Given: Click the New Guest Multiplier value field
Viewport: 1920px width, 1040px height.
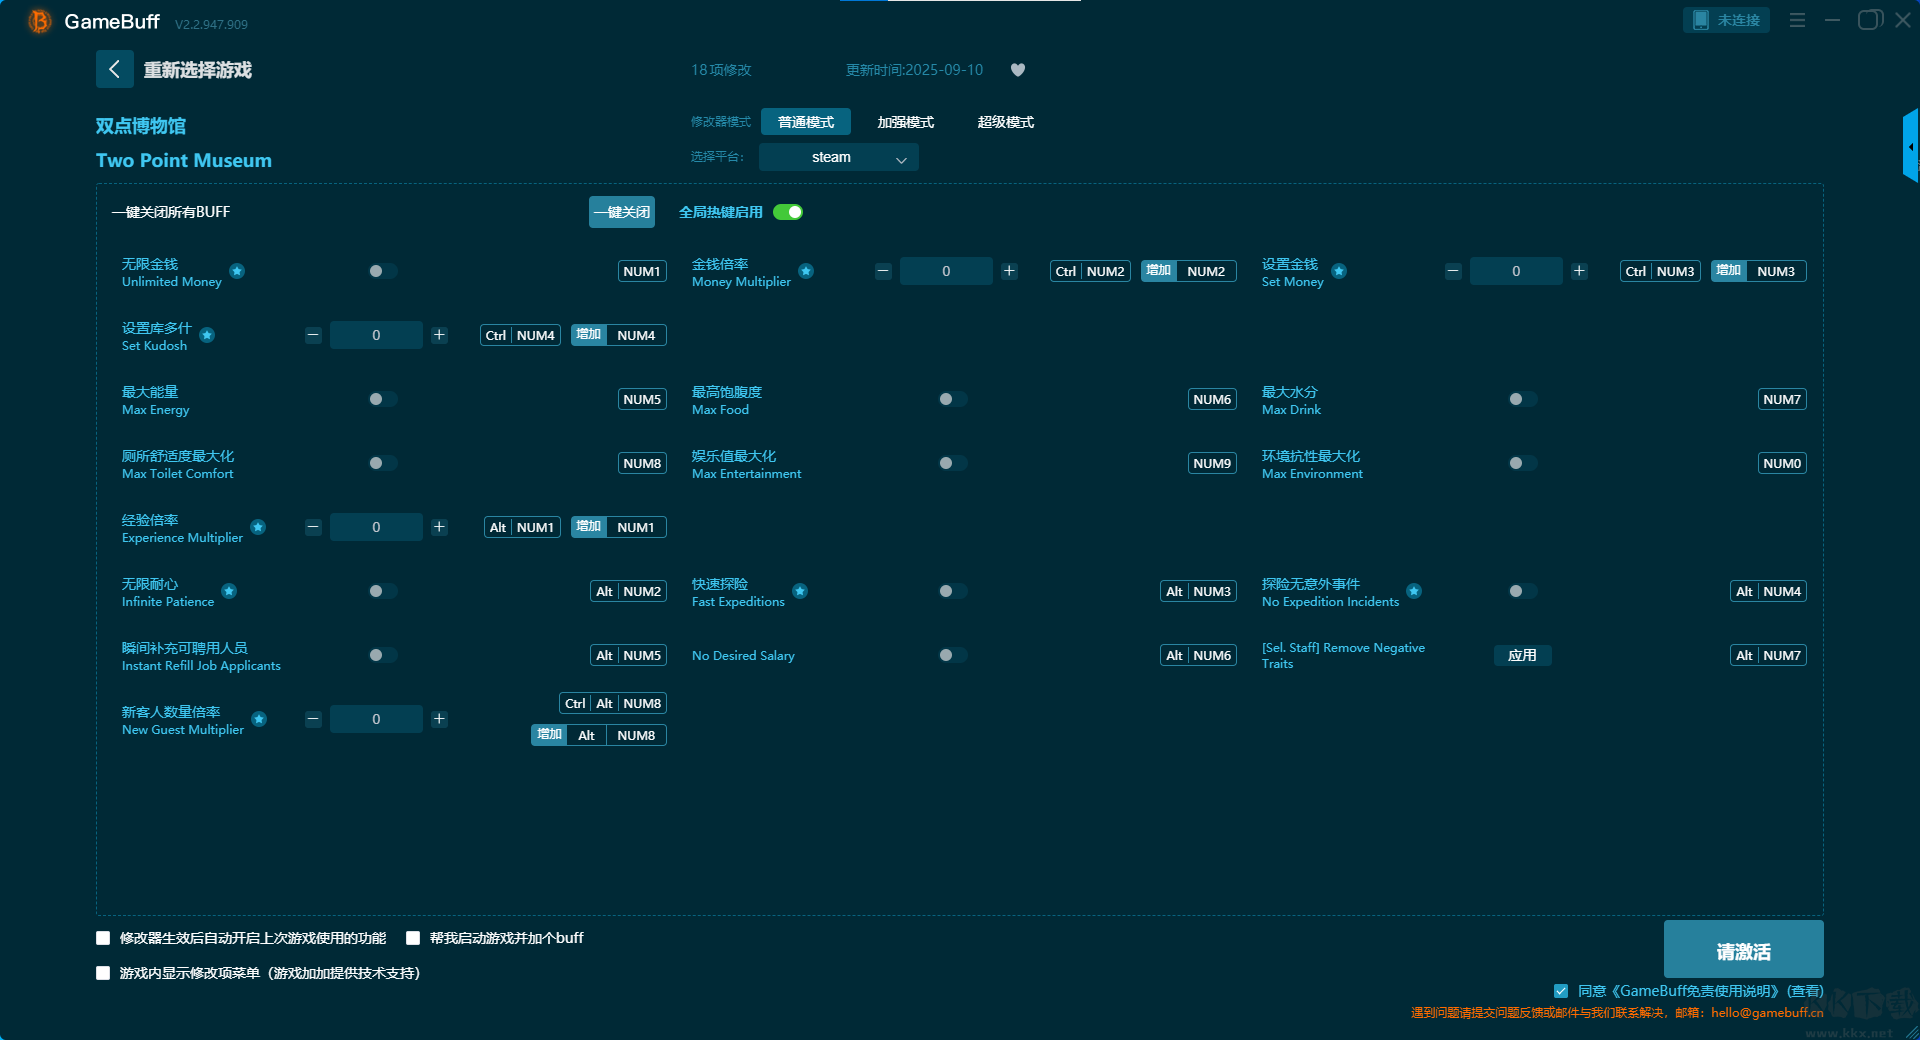Looking at the screenshot, I should click(x=376, y=719).
